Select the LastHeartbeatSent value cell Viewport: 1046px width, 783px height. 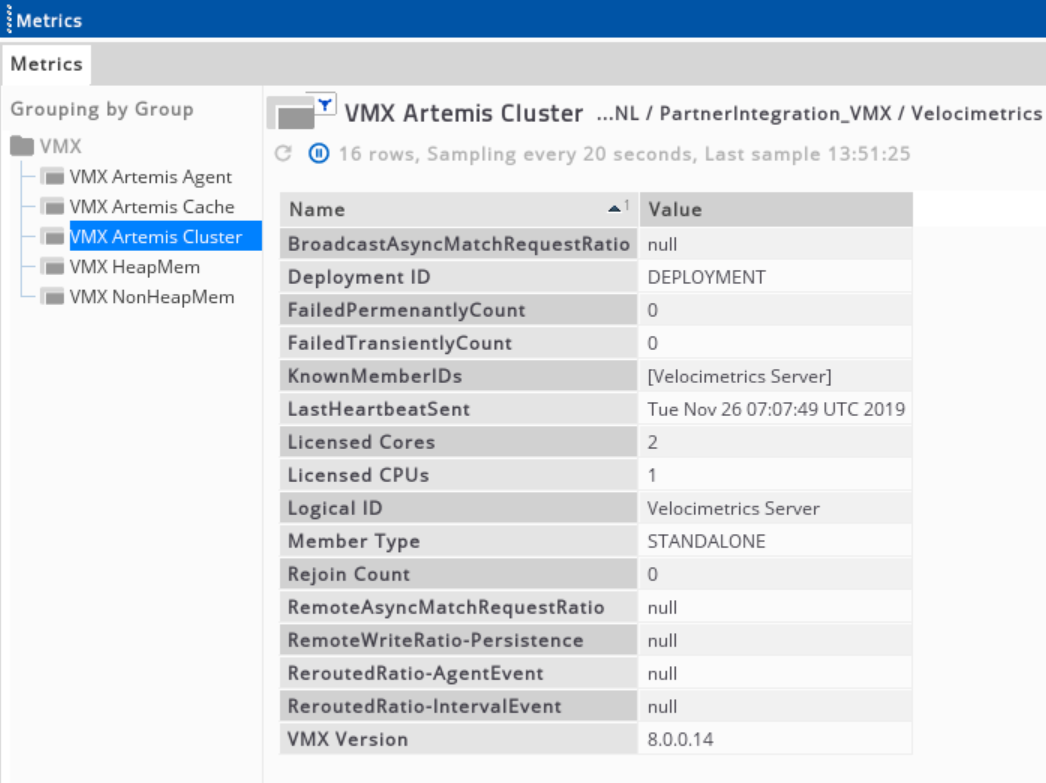[x=775, y=409]
